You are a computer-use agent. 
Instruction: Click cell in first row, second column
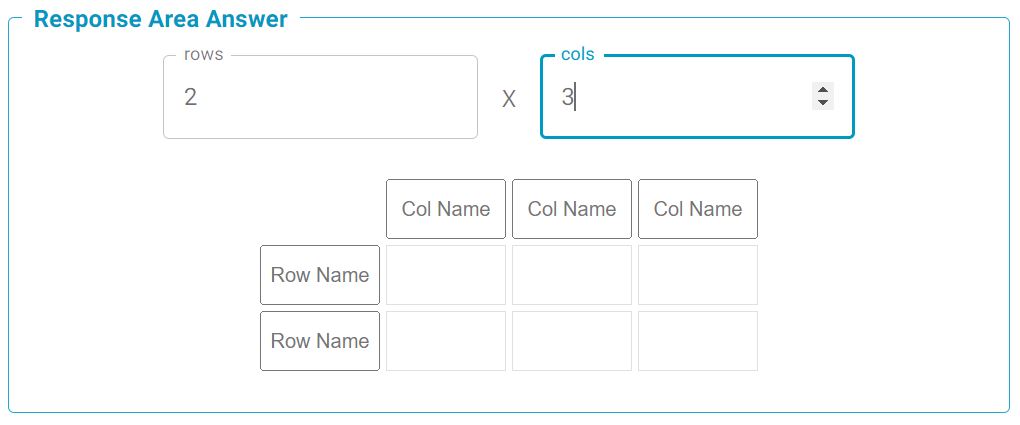pos(572,275)
